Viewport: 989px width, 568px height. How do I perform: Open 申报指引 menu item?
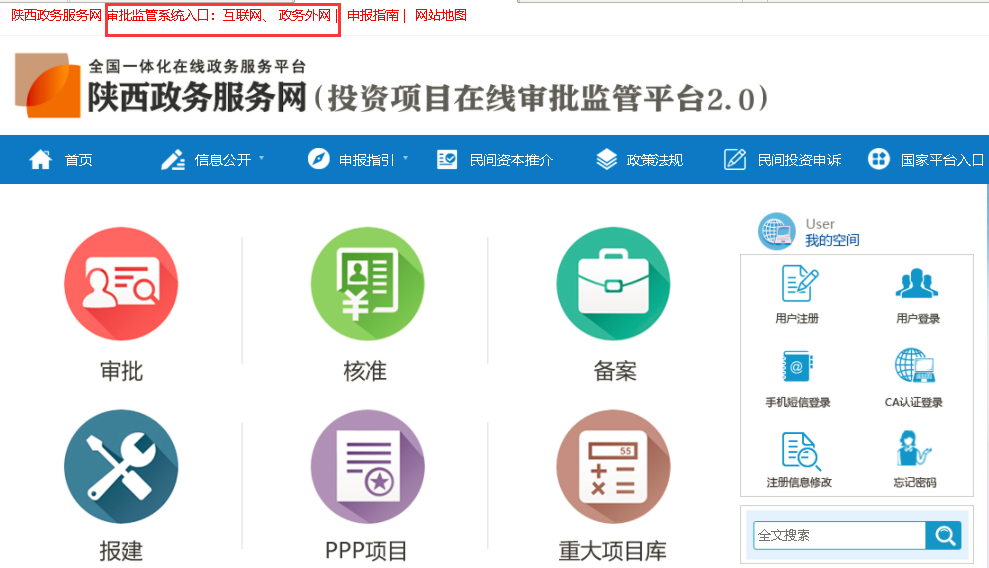pos(366,160)
